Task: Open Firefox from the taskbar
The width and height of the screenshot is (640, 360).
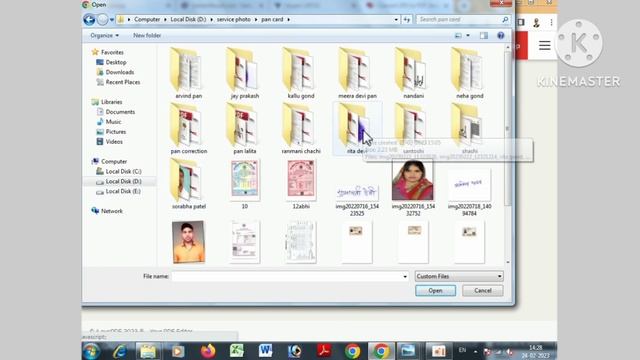Action: pos(207,351)
